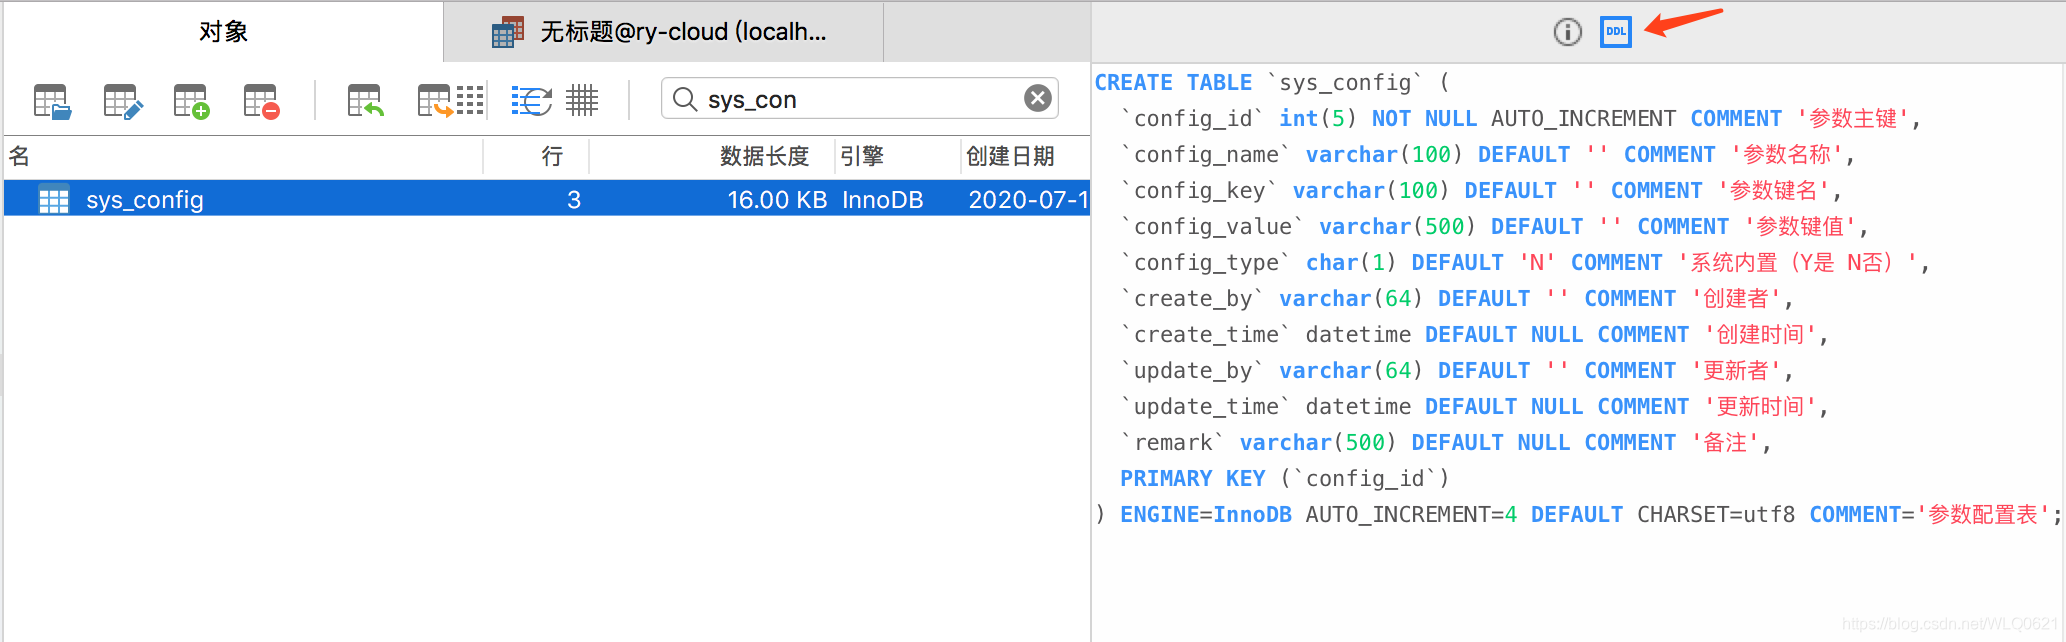This screenshot has height=642, width=2066.
Task: Click the Import Wizard table icon
Action: (365, 101)
